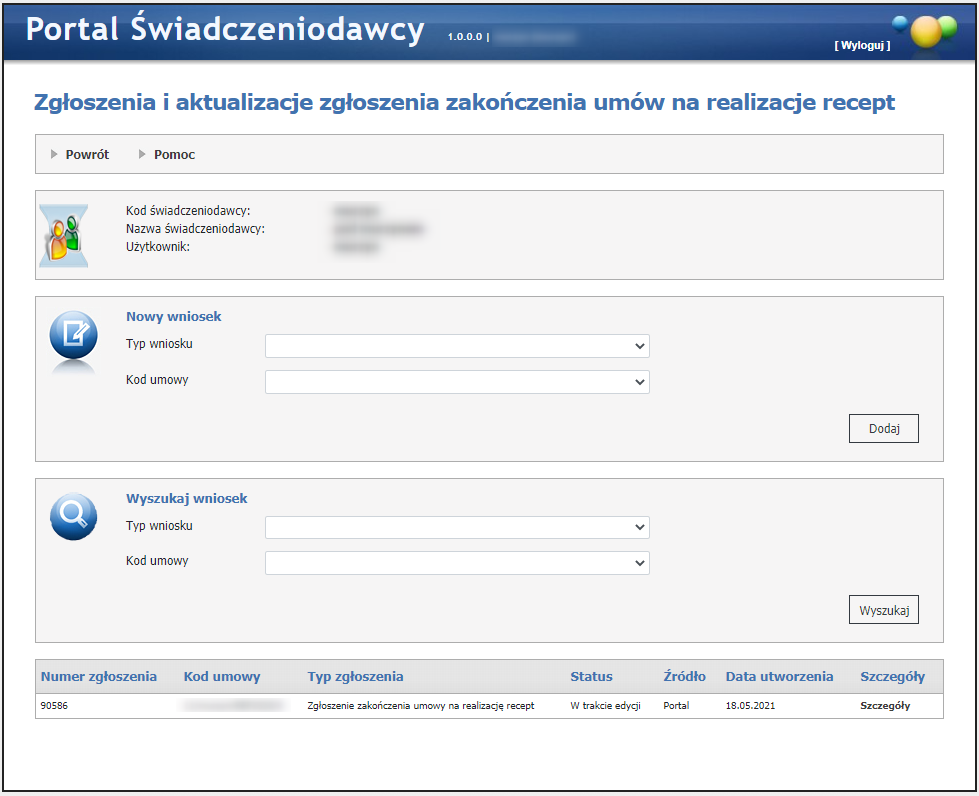Sort by Numer zgłoszenia column header

99,677
